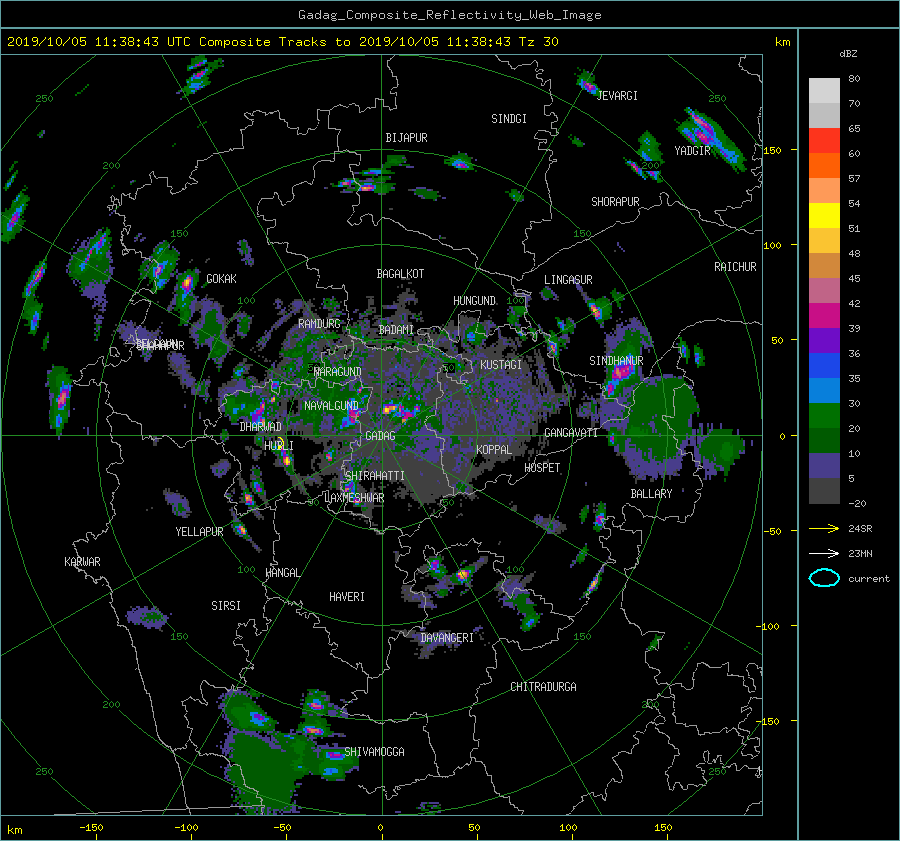Viewport: 900px width, 841px height.
Task: Click the BADAMI city label
Action: point(396,330)
